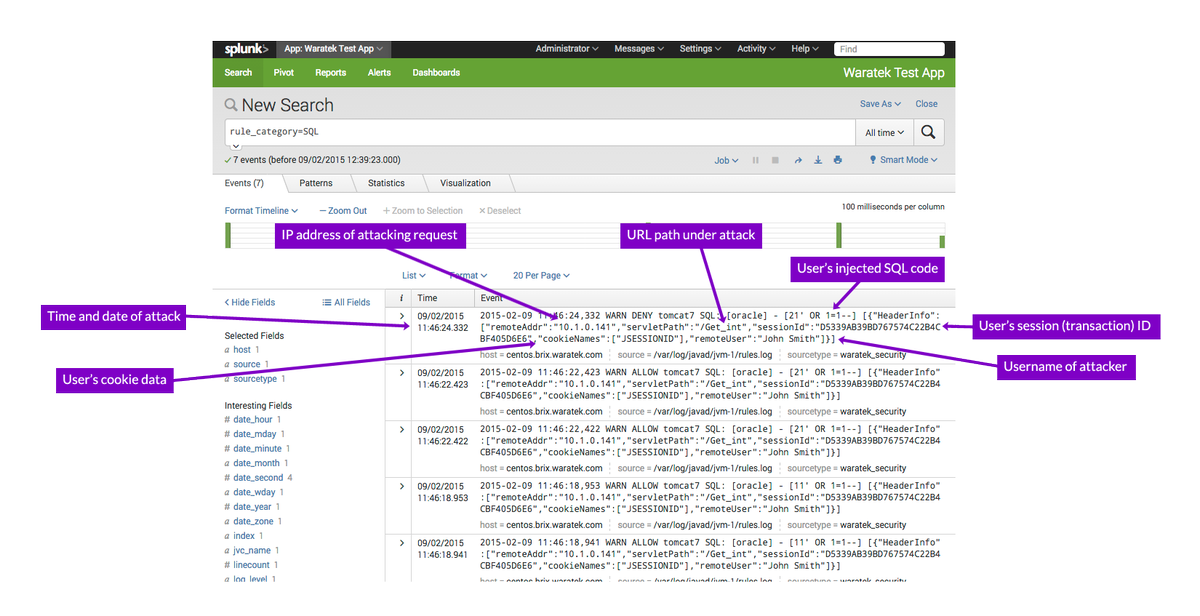Select the date_minute field
The width and height of the screenshot is (1200, 616).
click(259, 449)
